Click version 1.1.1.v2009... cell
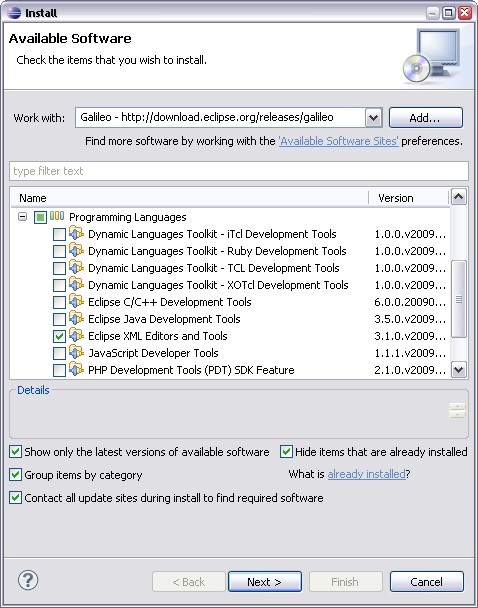 (x=410, y=353)
